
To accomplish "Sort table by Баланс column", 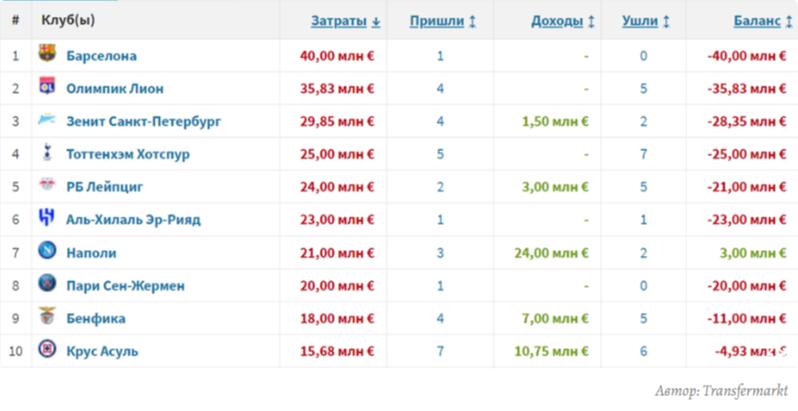I will (762, 21).
